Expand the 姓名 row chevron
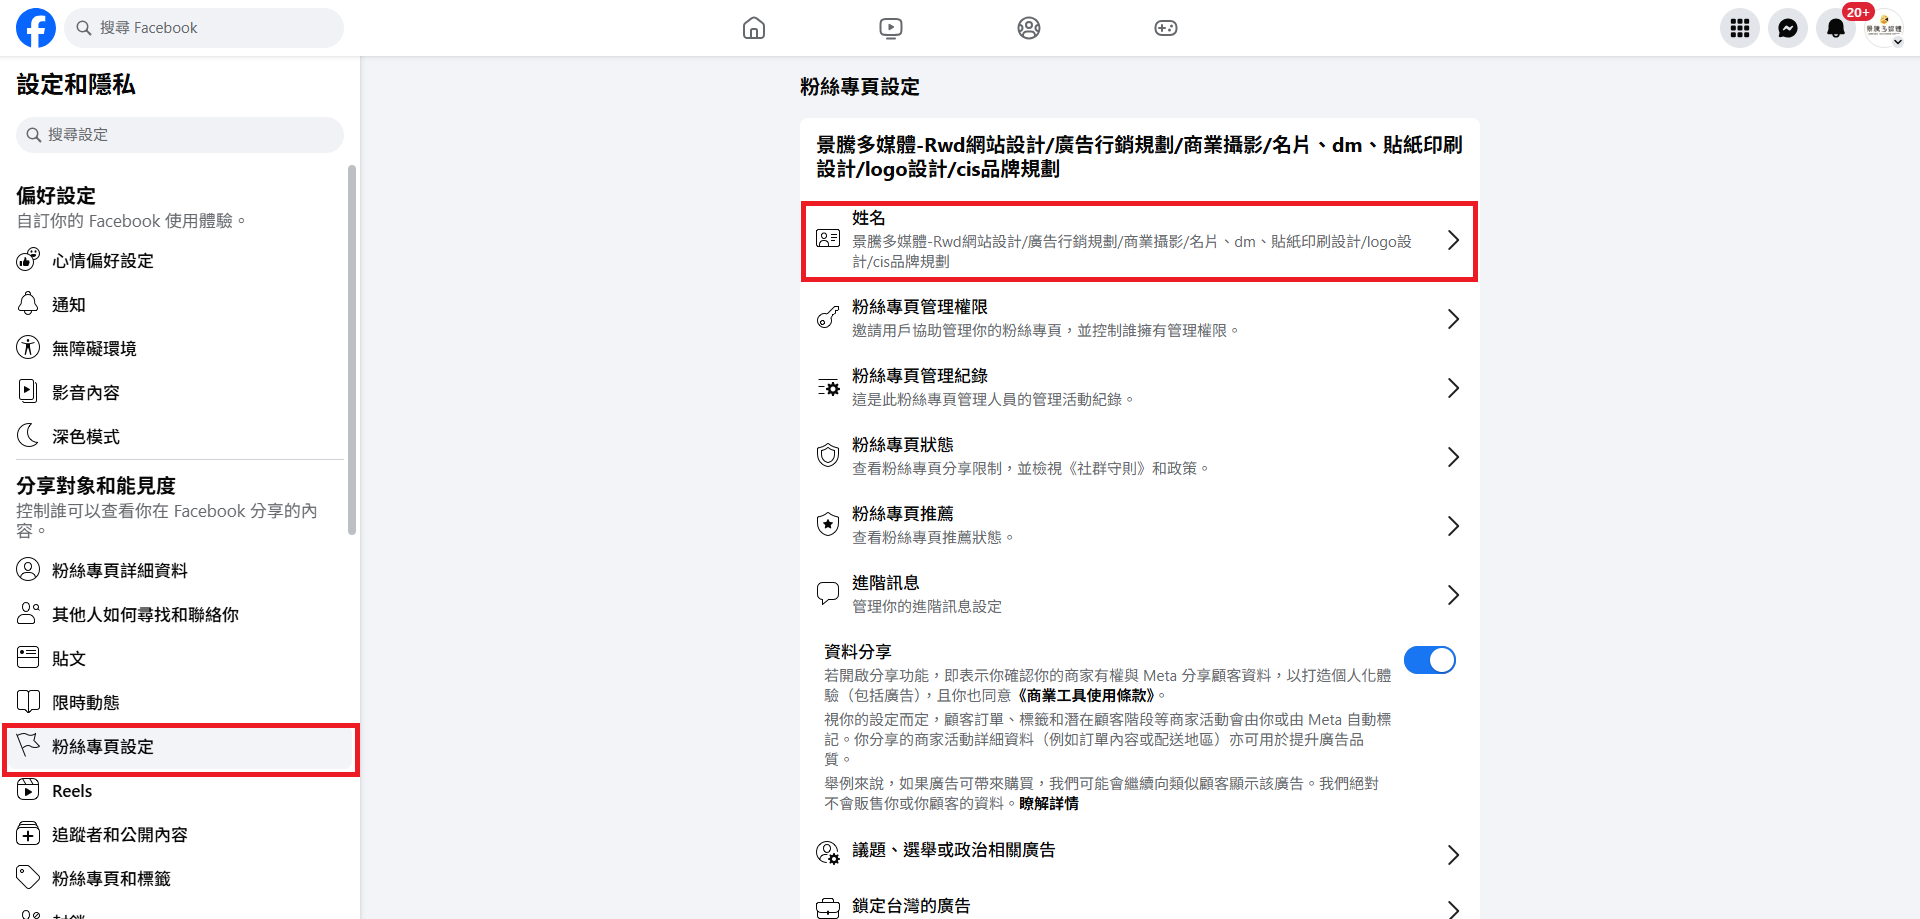Viewport: 1920px width, 919px height. pos(1453,240)
